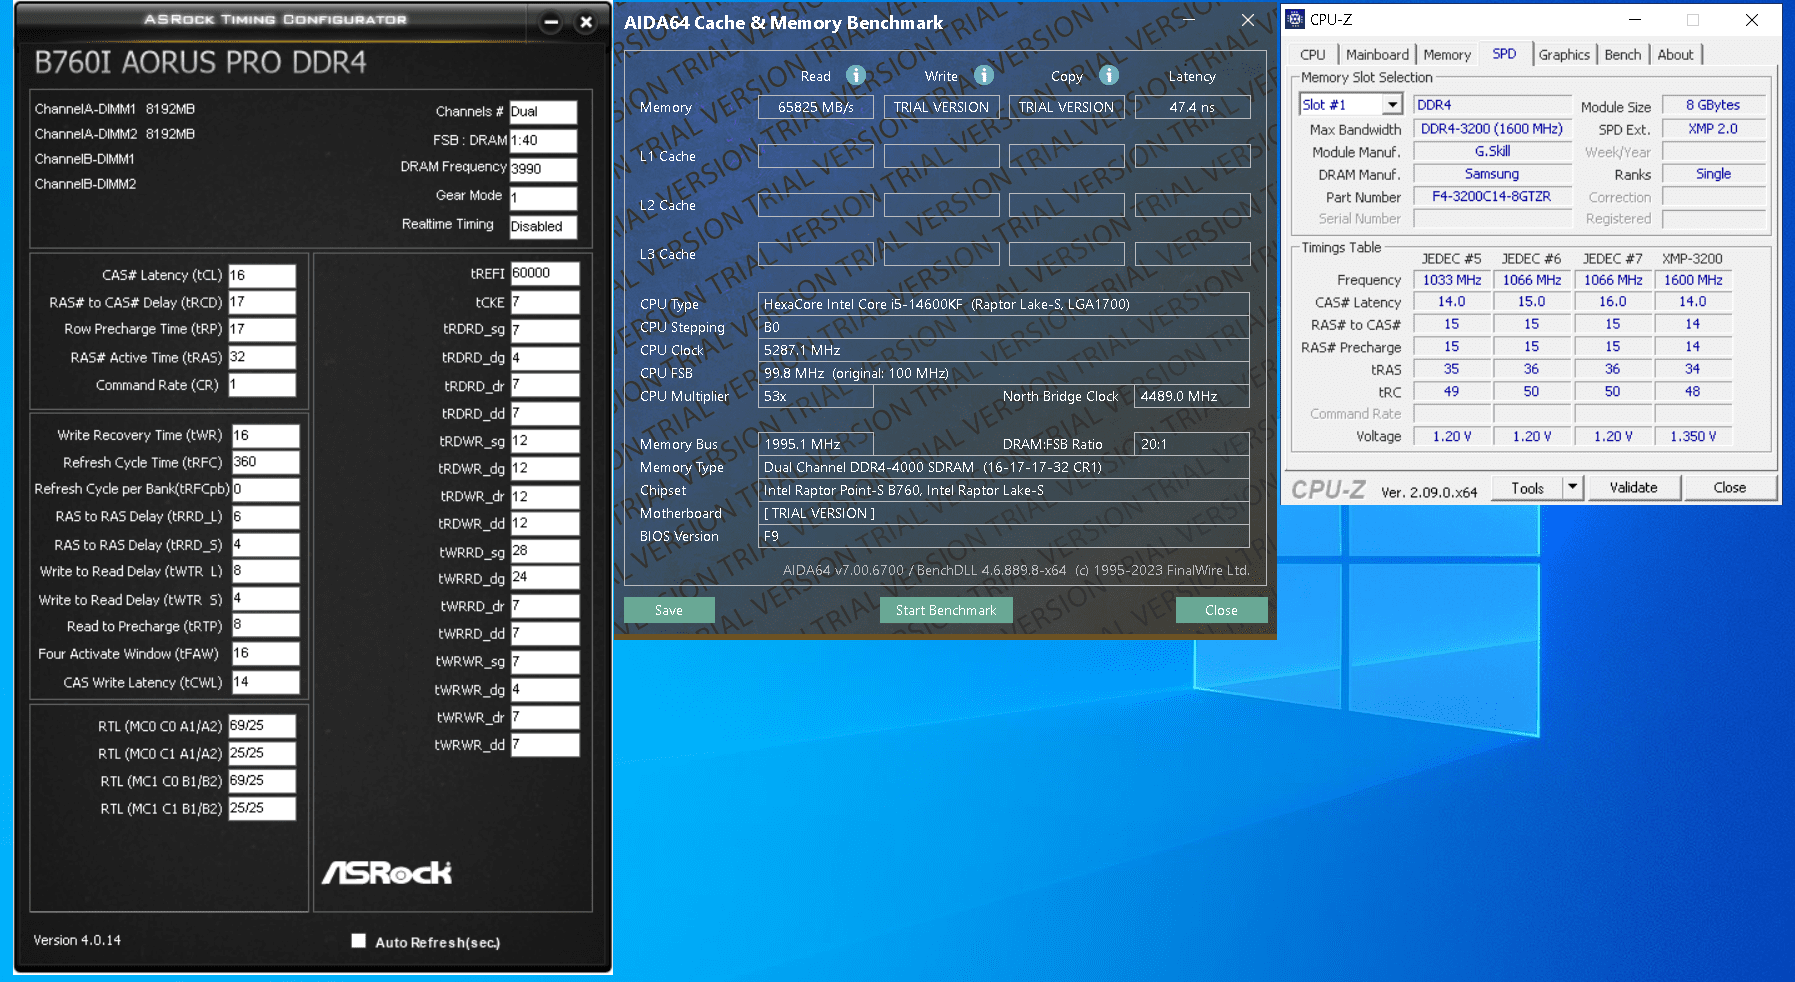1795x982 pixels.
Task: Click the Channels # field showing Dual
Action: click(x=543, y=112)
